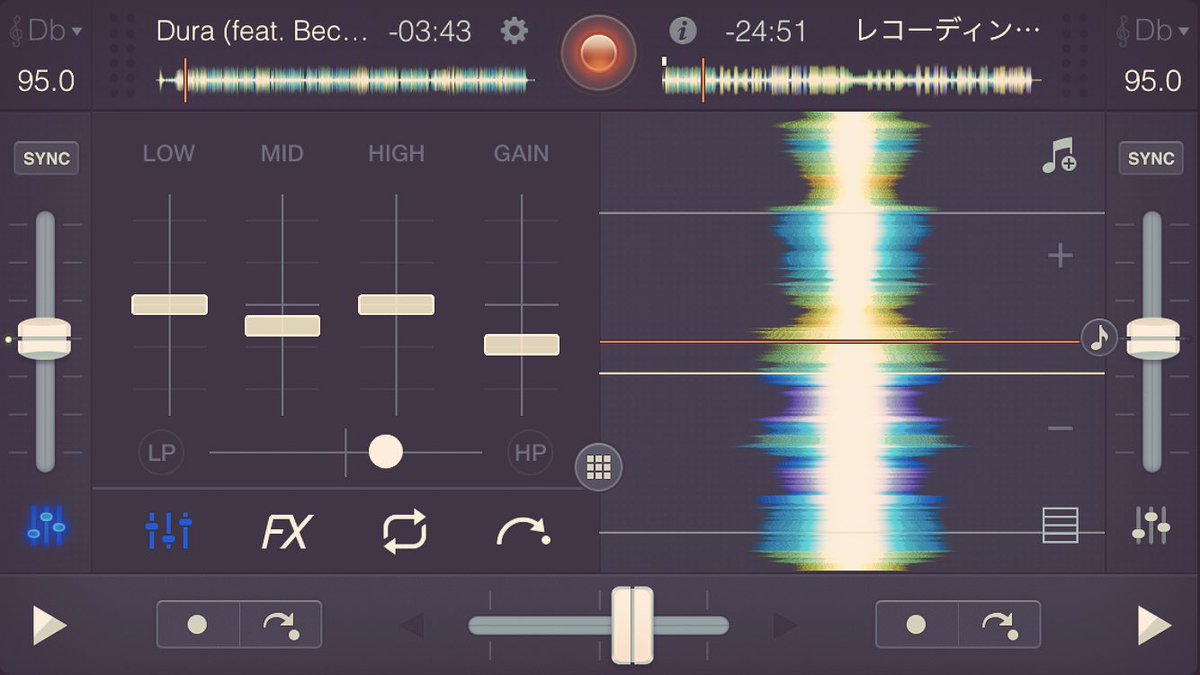Jump to right deck cue point
This screenshot has height=675, width=1200.
point(1000,624)
